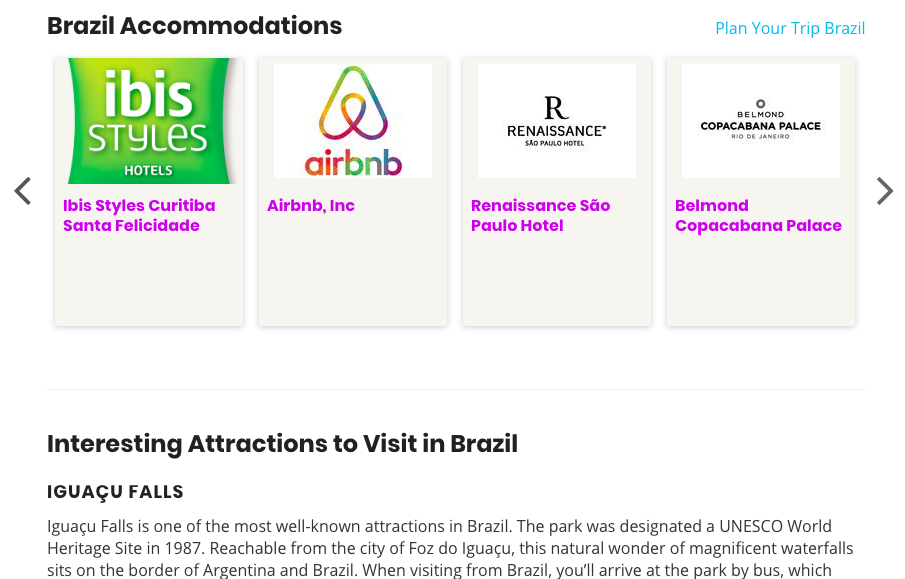Image resolution: width=905 pixels, height=579 pixels.
Task: Open the Airbnb, Inc link
Action: (311, 206)
